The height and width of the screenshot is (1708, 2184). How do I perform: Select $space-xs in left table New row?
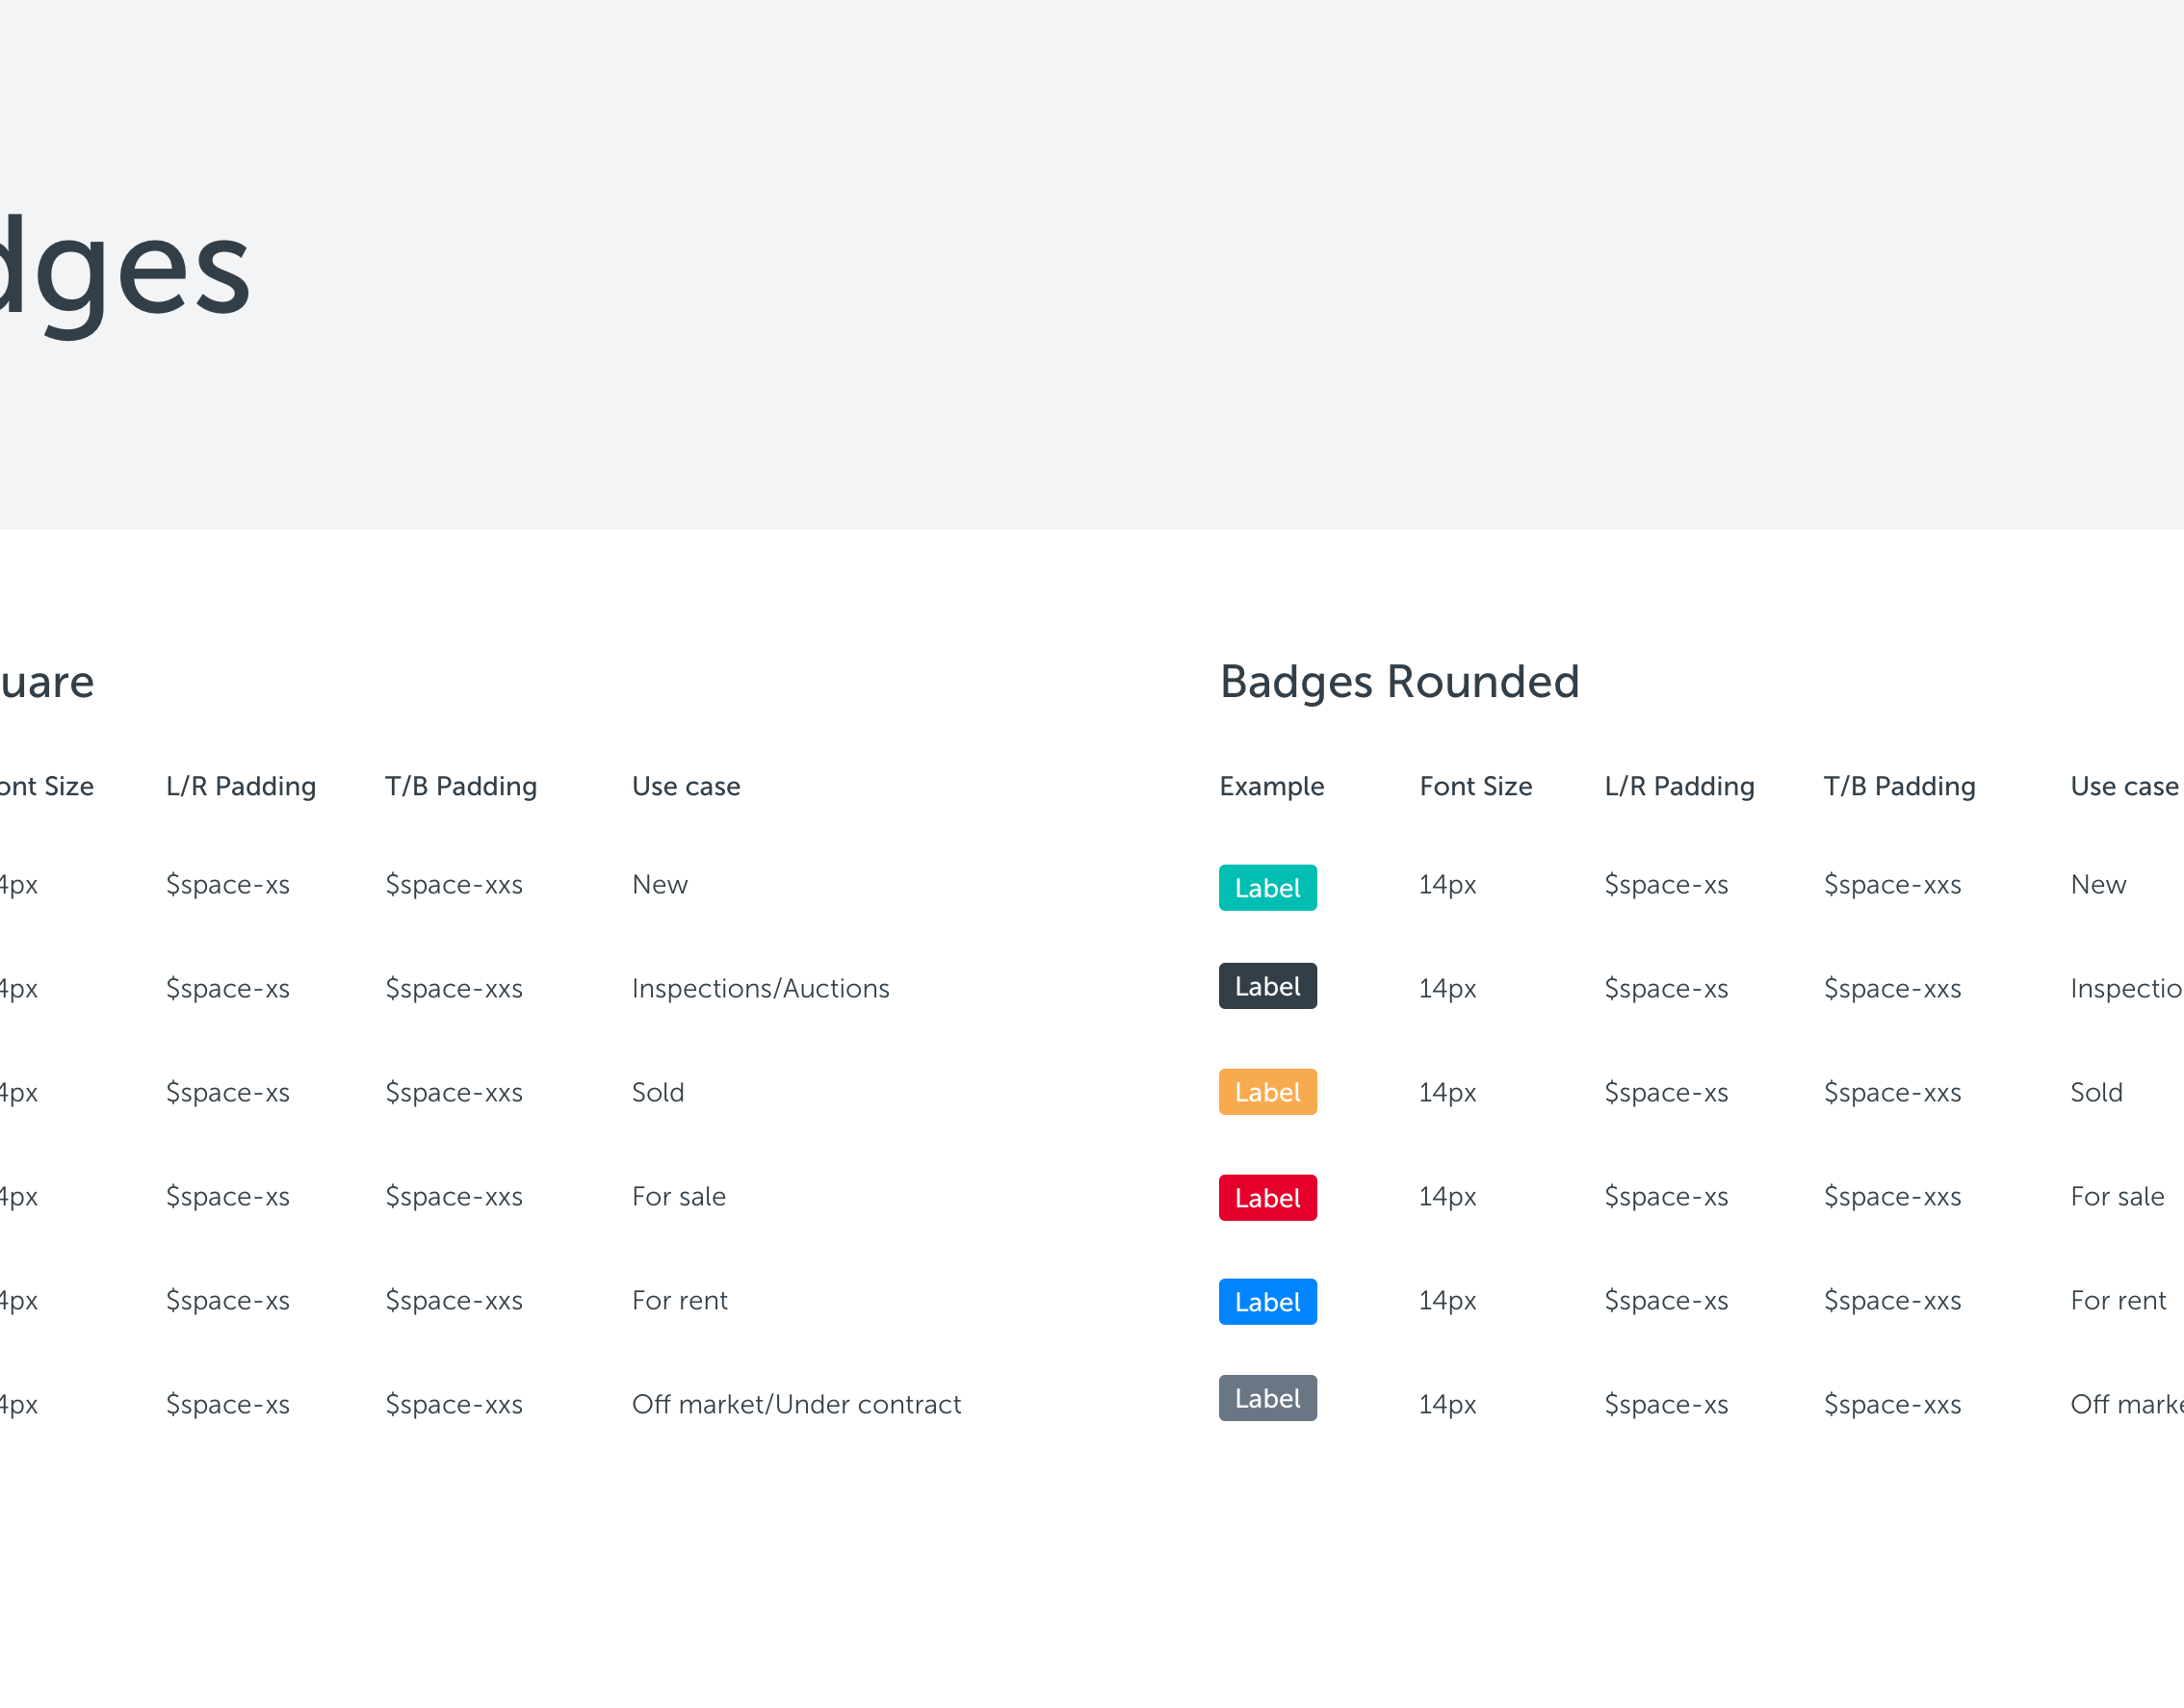[228, 884]
